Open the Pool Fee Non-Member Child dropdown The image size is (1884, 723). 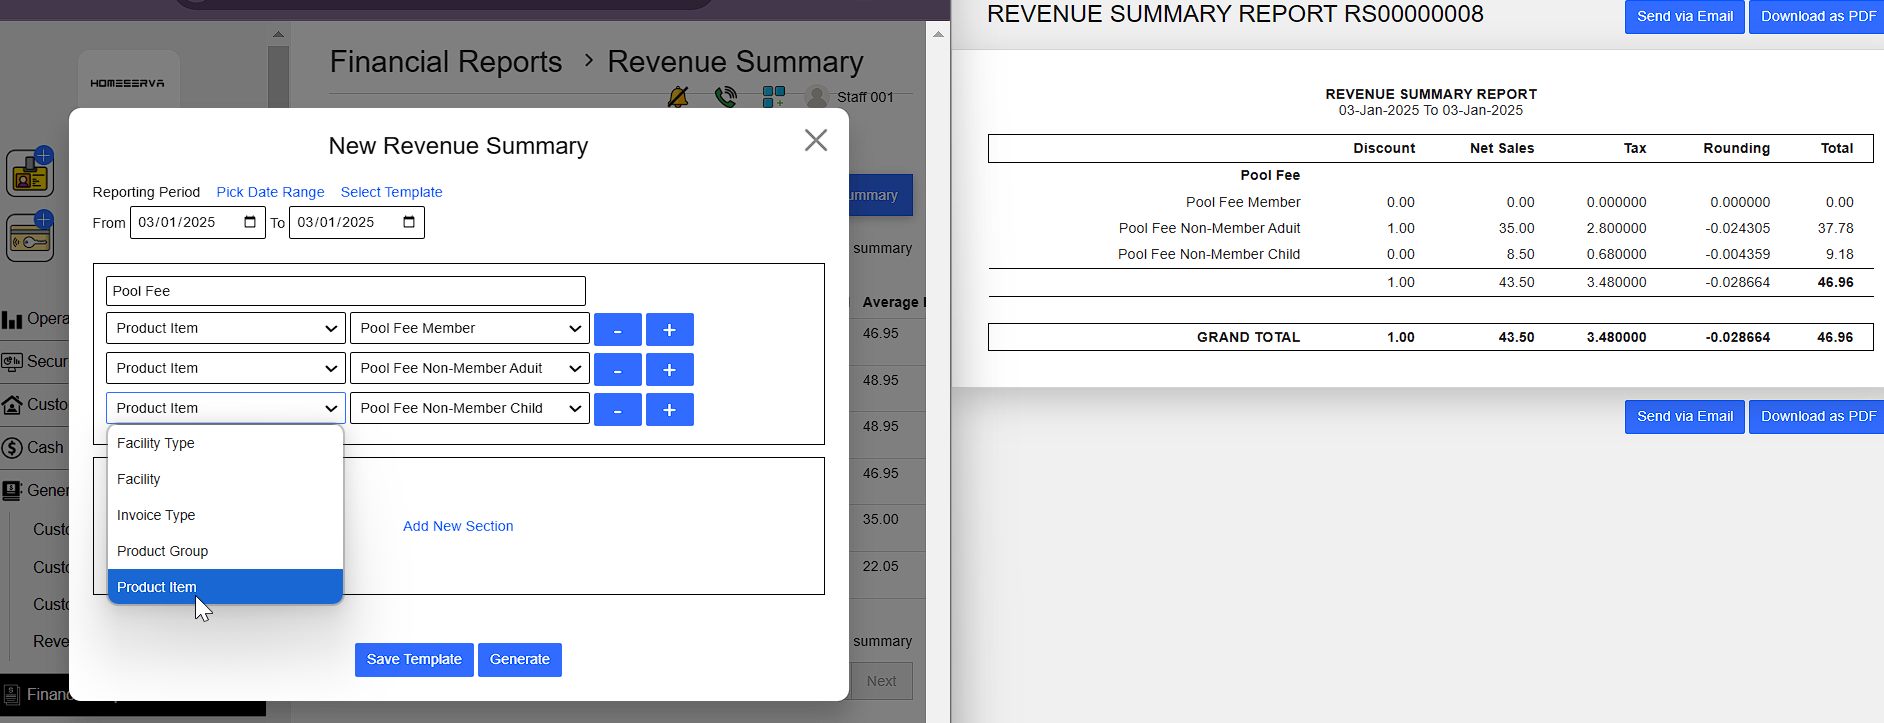[x=469, y=408]
